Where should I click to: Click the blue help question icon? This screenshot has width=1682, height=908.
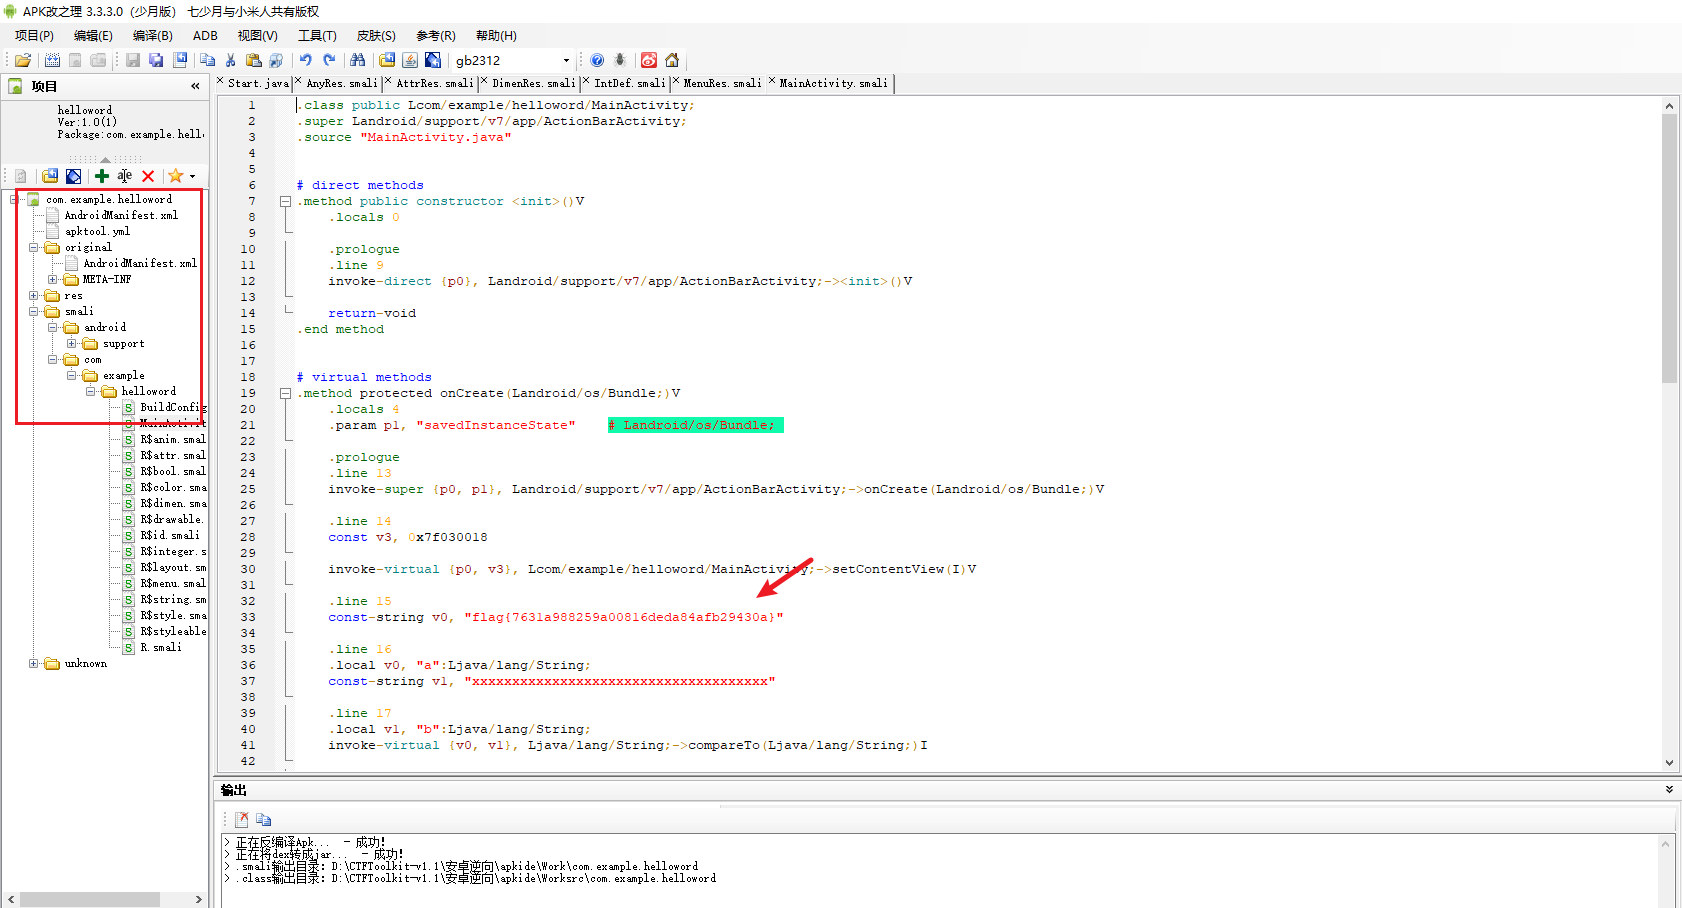[597, 60]
